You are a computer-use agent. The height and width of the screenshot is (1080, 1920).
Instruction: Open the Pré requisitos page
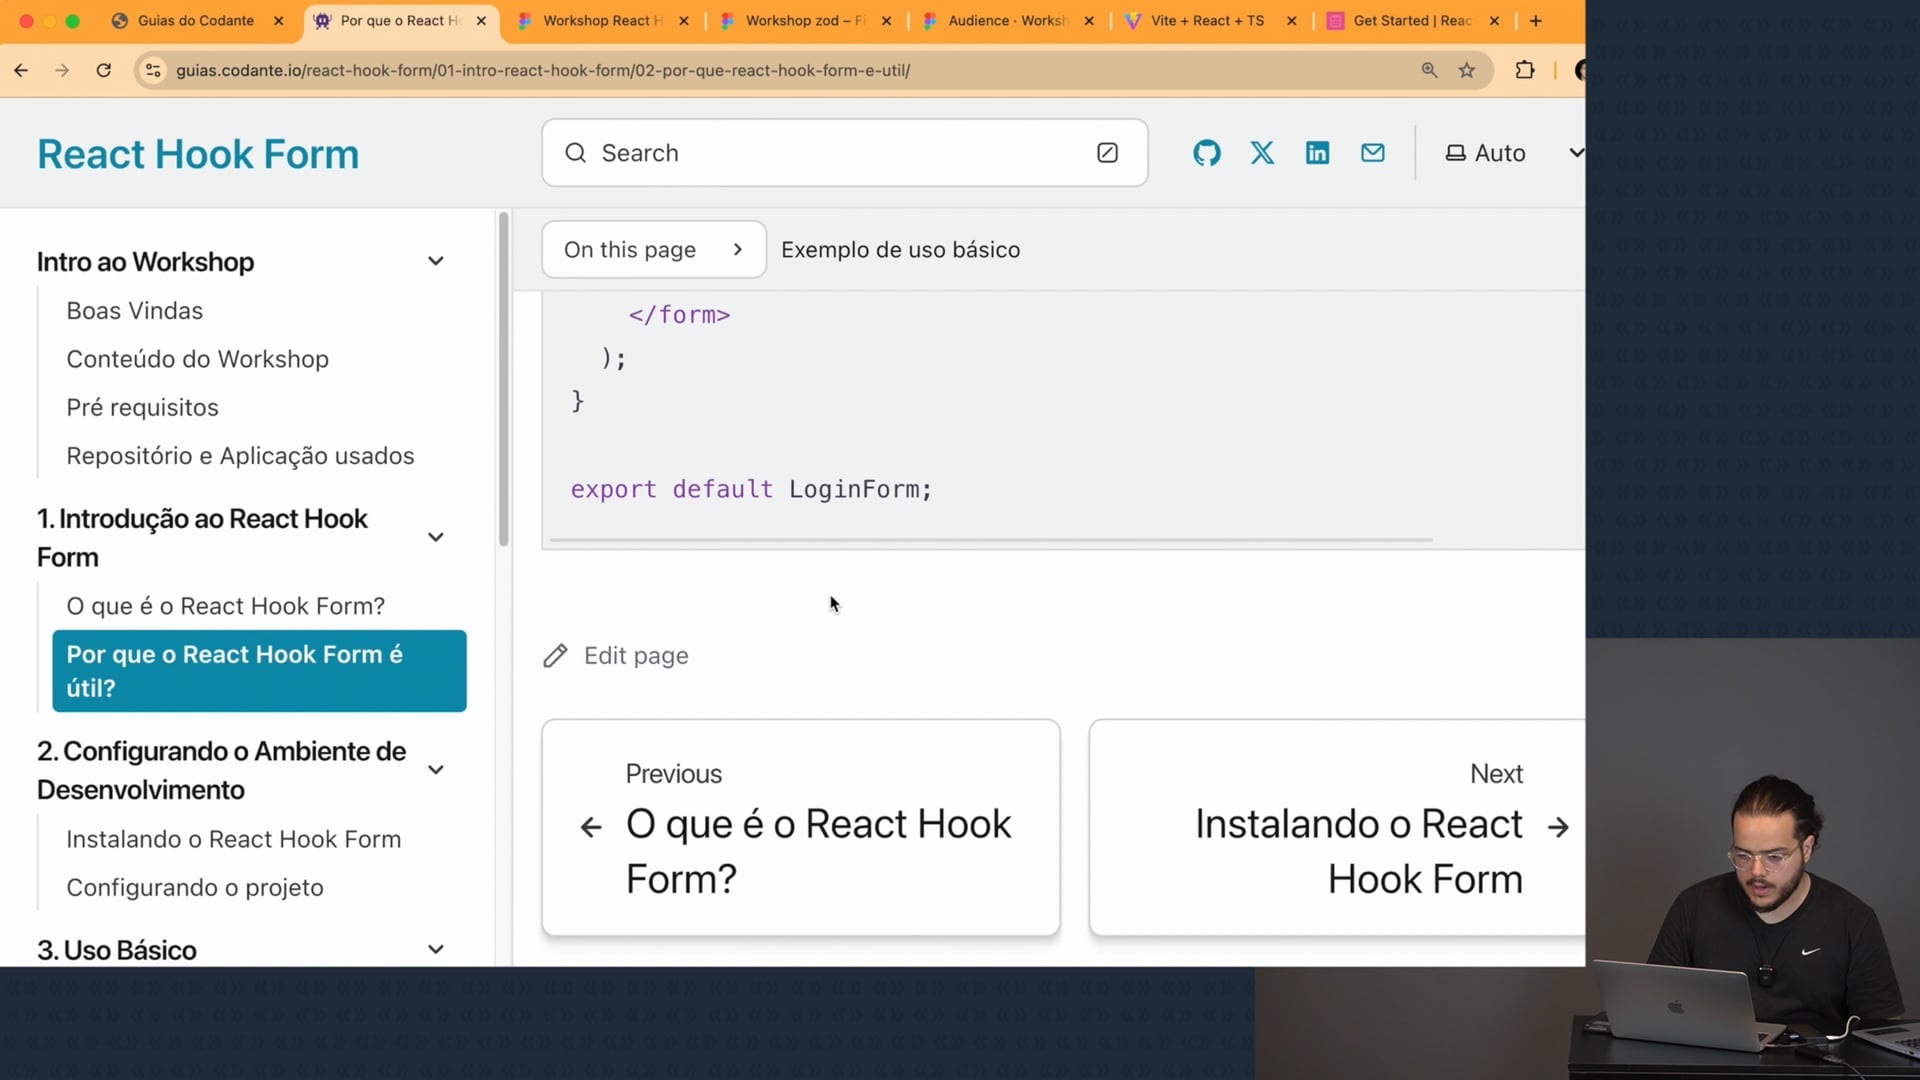click(142, 408)
